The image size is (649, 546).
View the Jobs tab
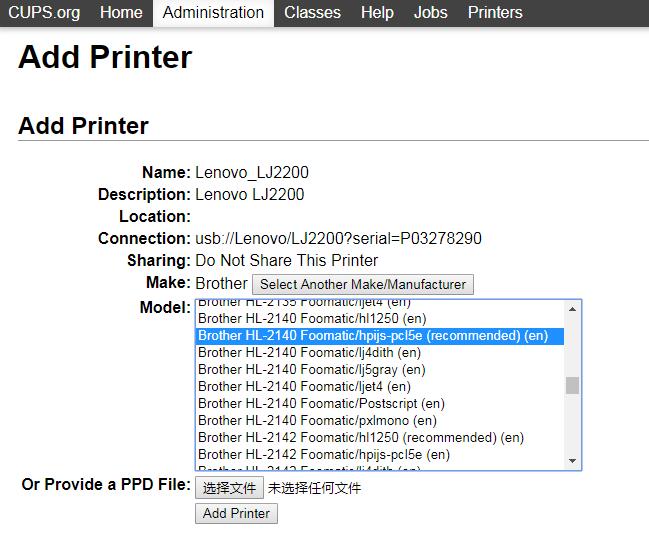click(430, 12)
